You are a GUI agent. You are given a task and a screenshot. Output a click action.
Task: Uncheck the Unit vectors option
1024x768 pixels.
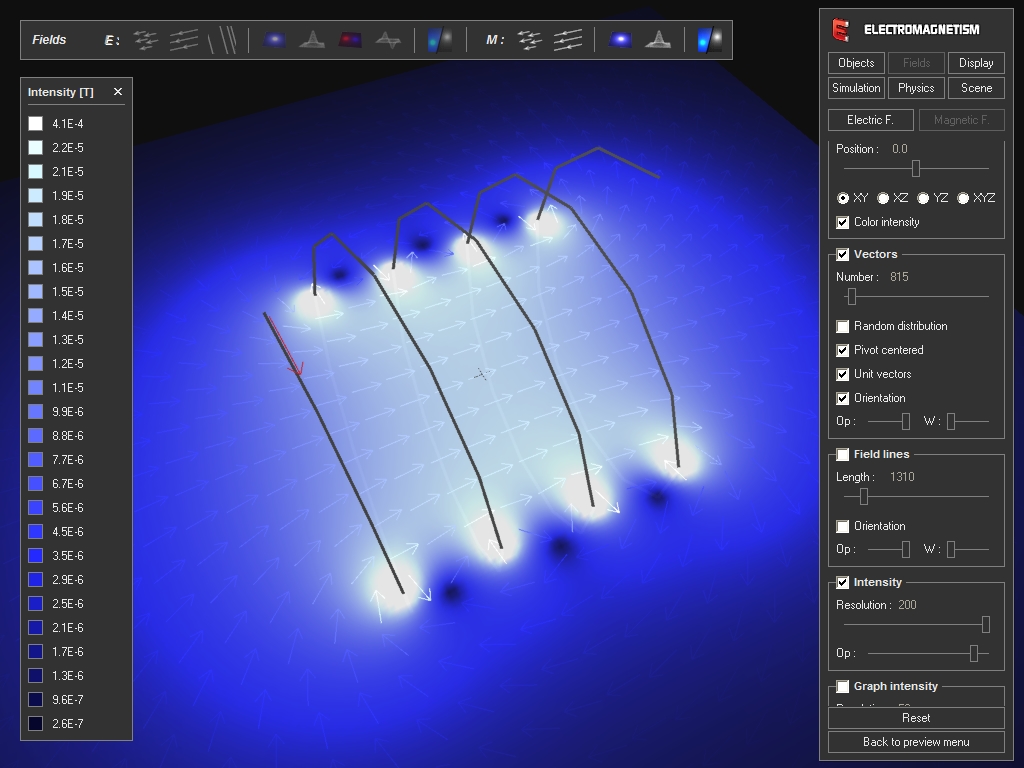click(843, 374)
